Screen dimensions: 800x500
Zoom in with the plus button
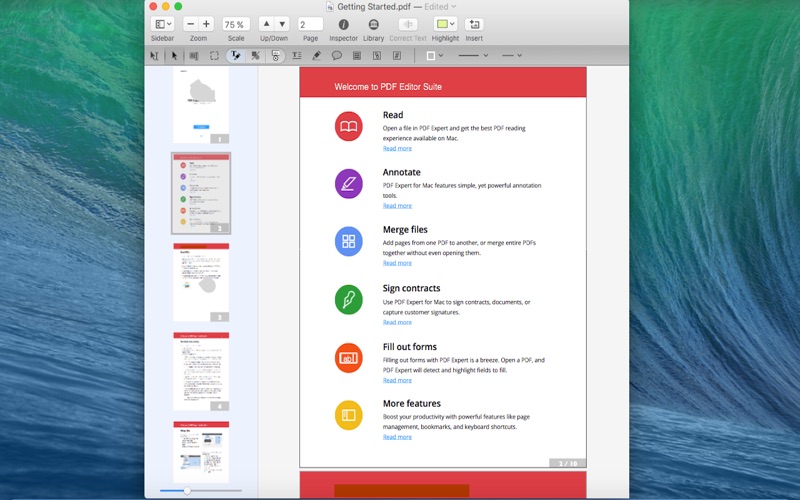(206, 24)
